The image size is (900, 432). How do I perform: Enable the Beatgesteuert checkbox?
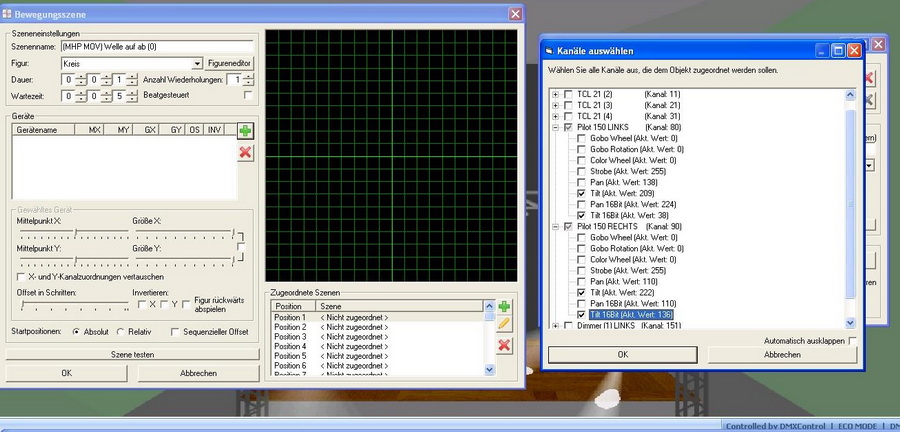pyautogui.click(x=248, y=95)
